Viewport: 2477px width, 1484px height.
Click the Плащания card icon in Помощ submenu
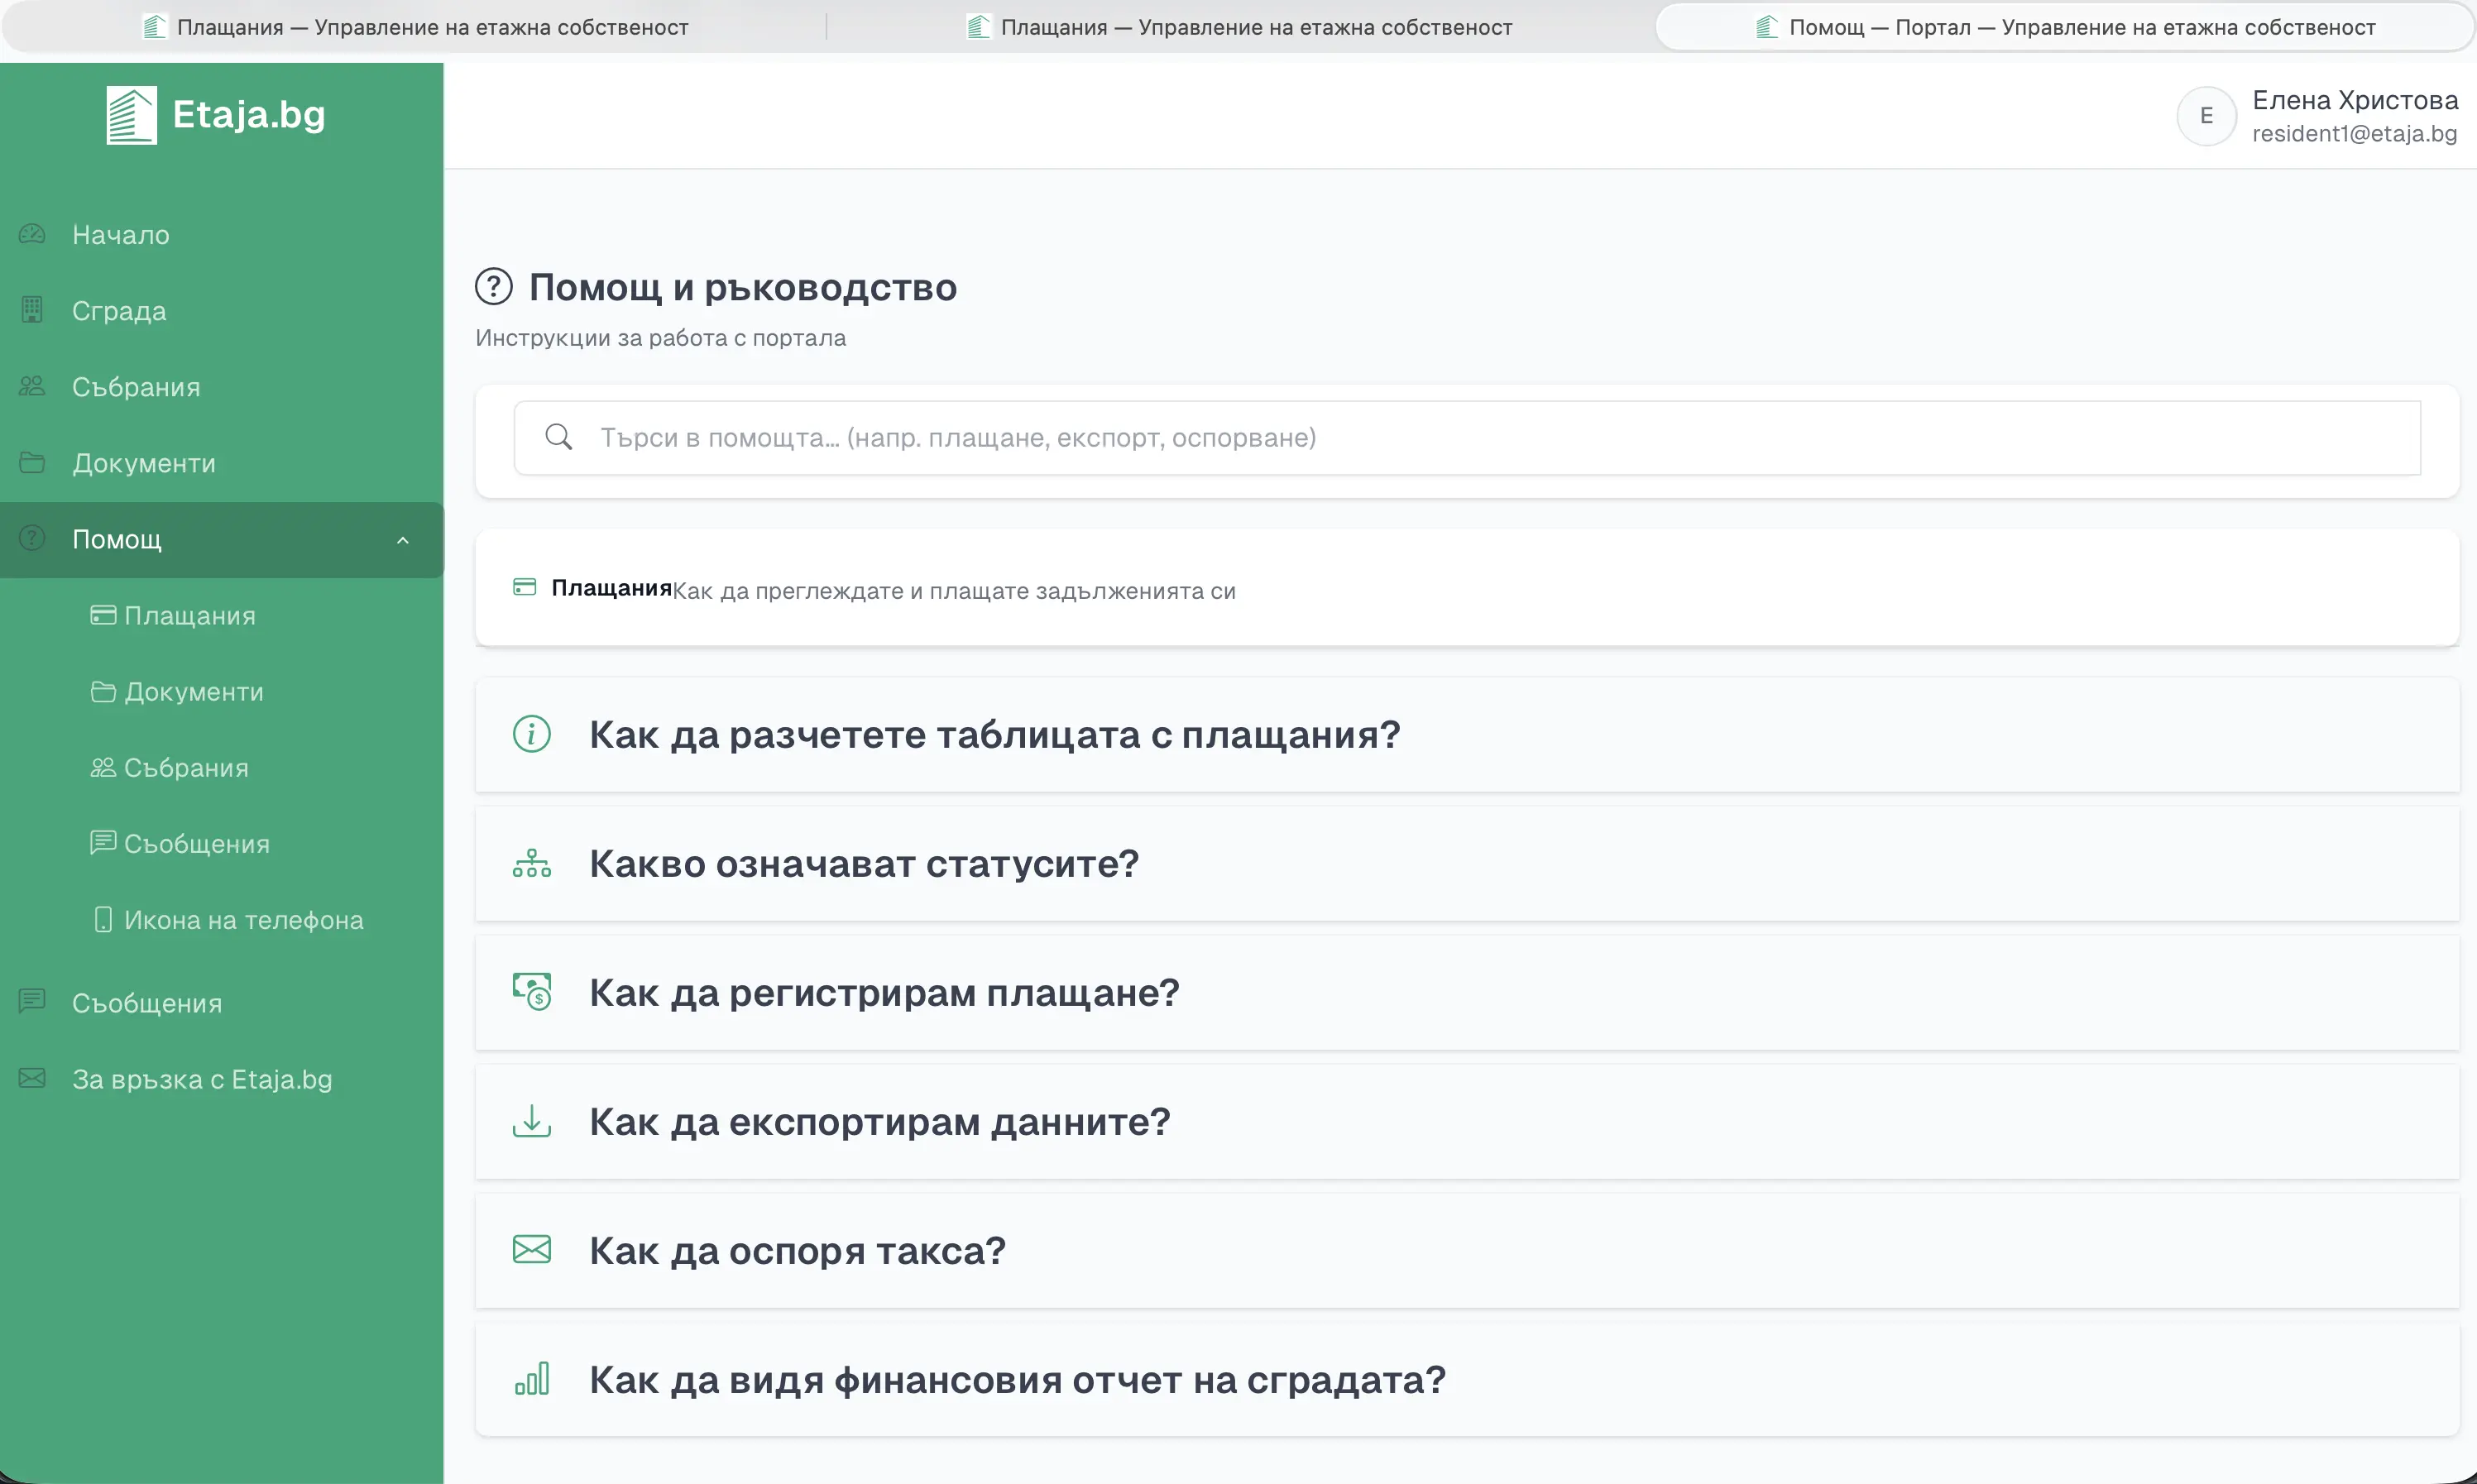pyautogui.click(x=103, y=615)
